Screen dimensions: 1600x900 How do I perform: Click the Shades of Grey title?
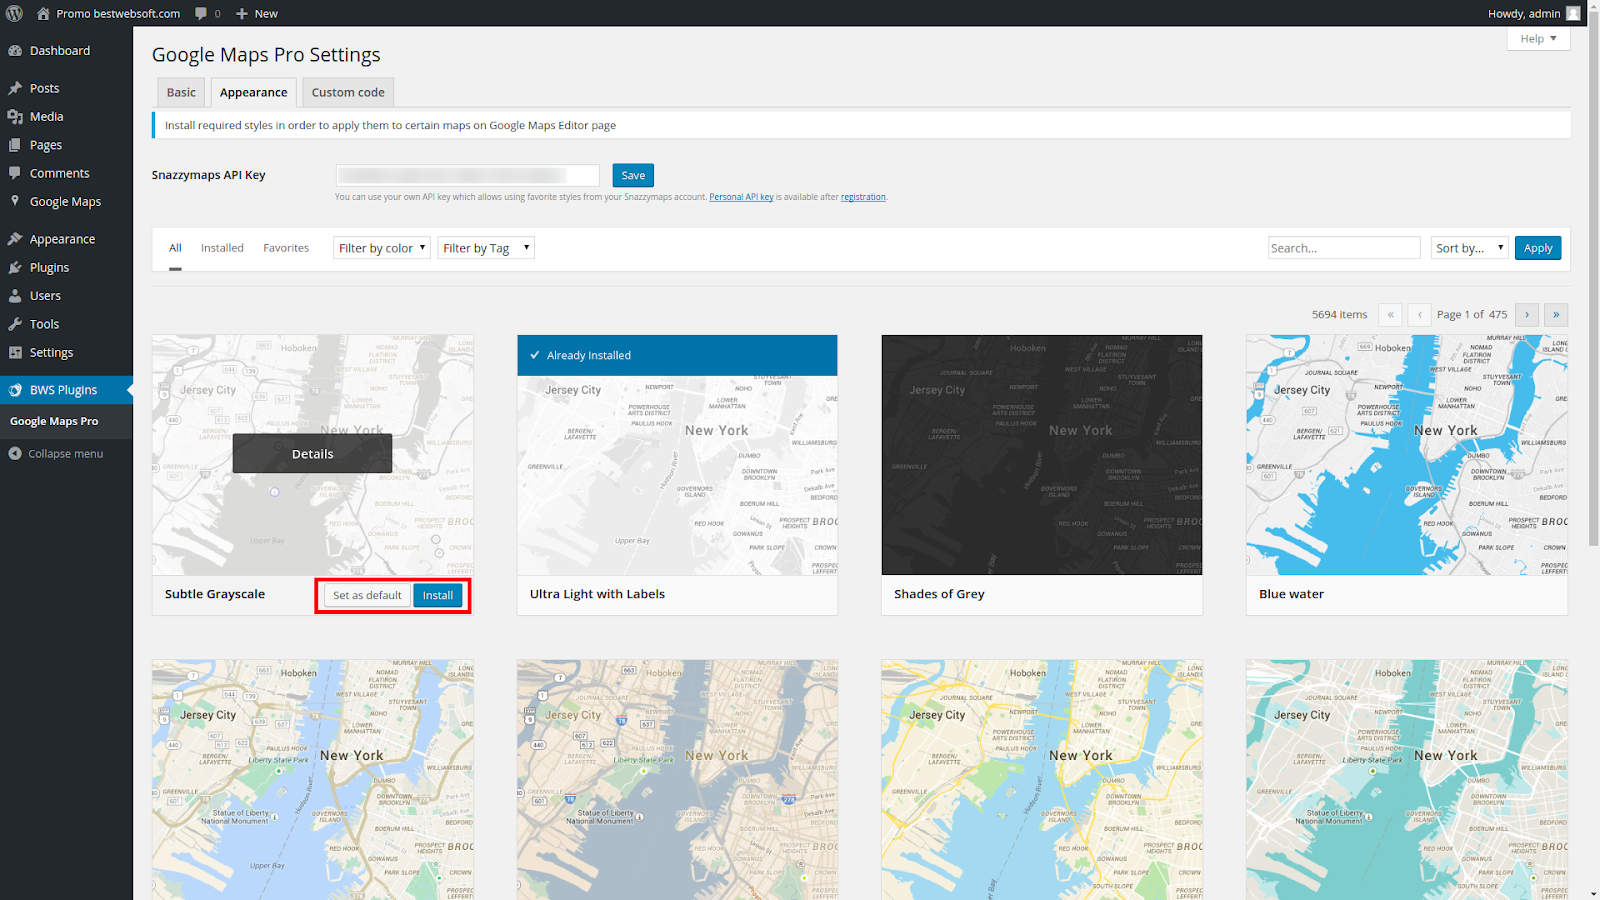[x=939, y=594]
